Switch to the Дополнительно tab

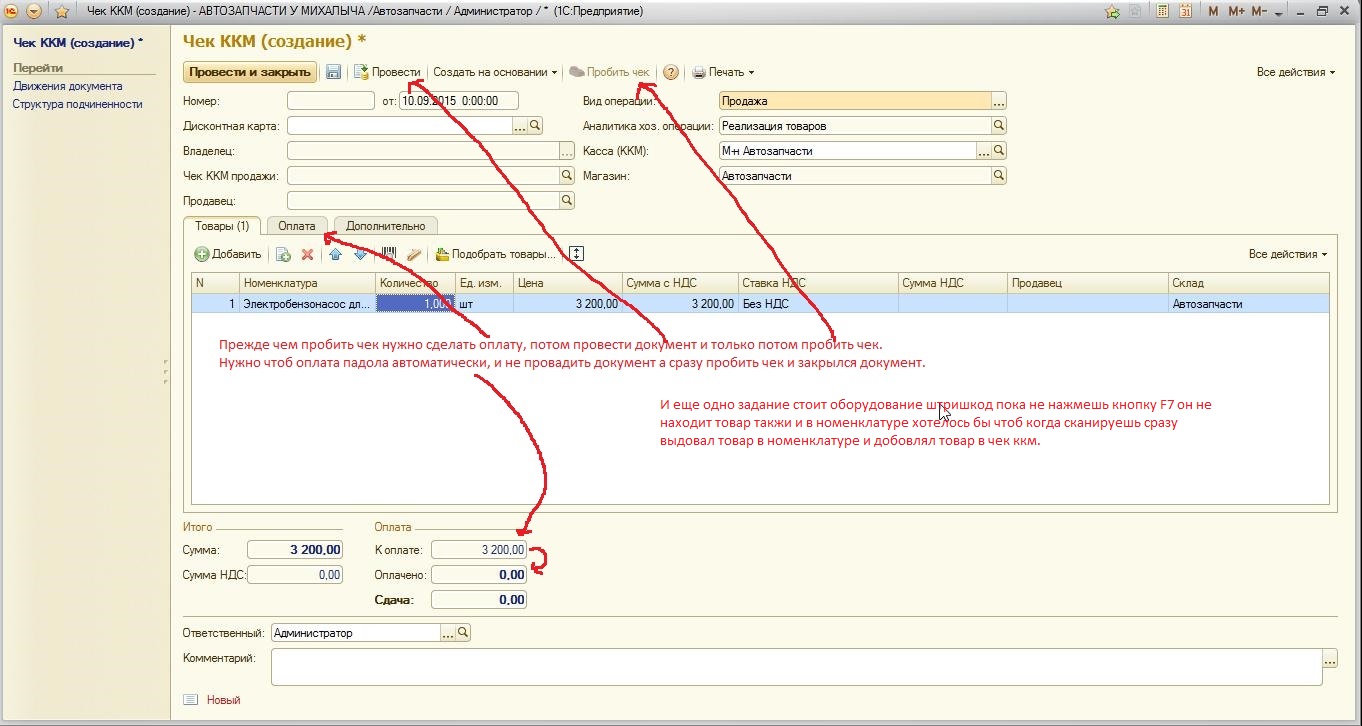[386, 226]
